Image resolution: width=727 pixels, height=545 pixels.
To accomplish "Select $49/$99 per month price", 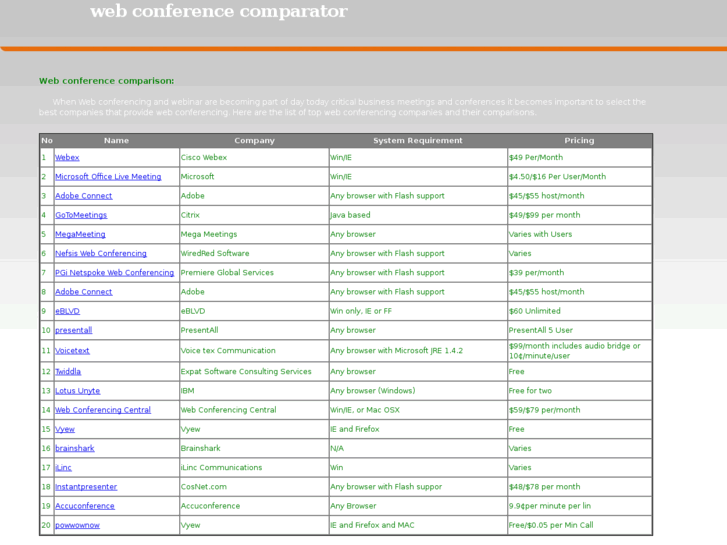I will click(x=580, y=215).
